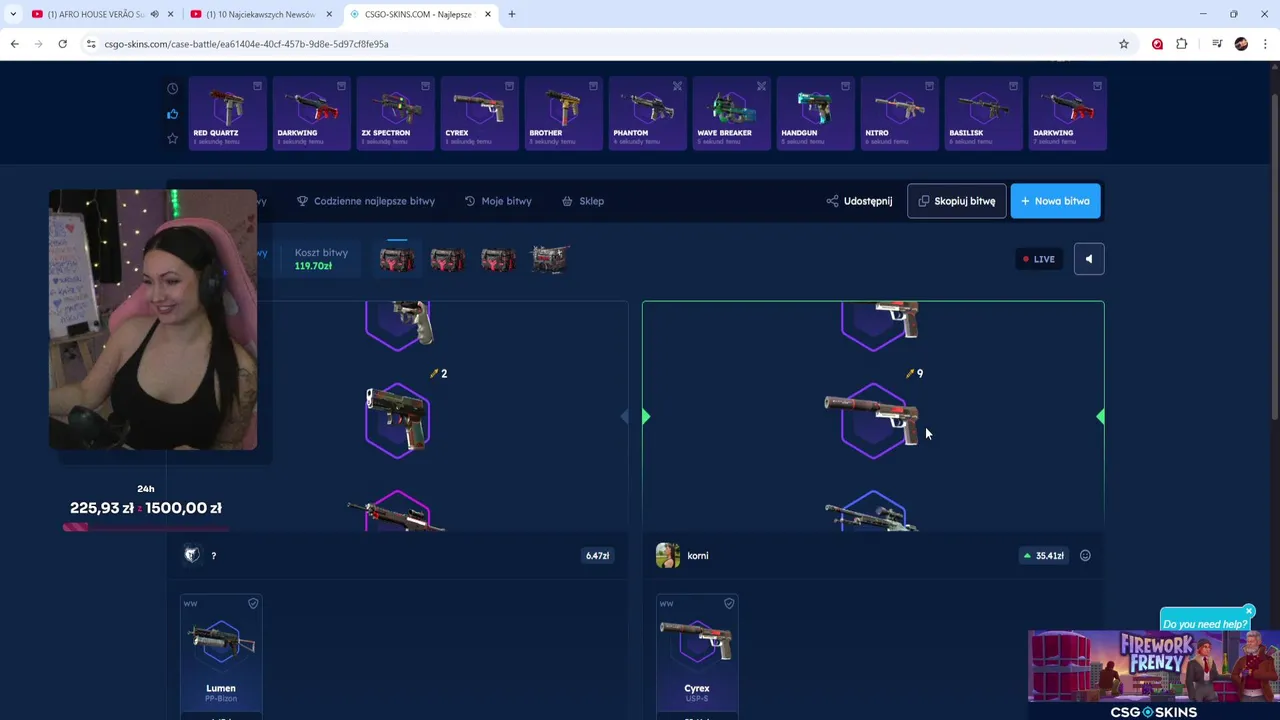This screenshot has width=1280, height=720.
Task: Go back in browser history
Action: (14, 44)
